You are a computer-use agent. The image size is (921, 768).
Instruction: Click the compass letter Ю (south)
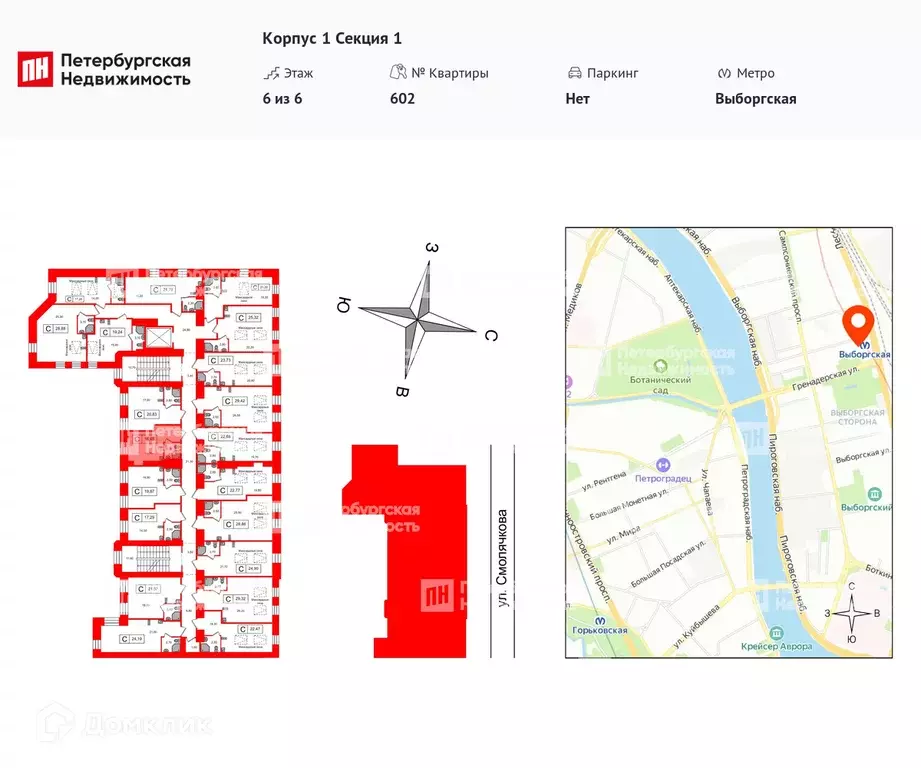[344, 305]
